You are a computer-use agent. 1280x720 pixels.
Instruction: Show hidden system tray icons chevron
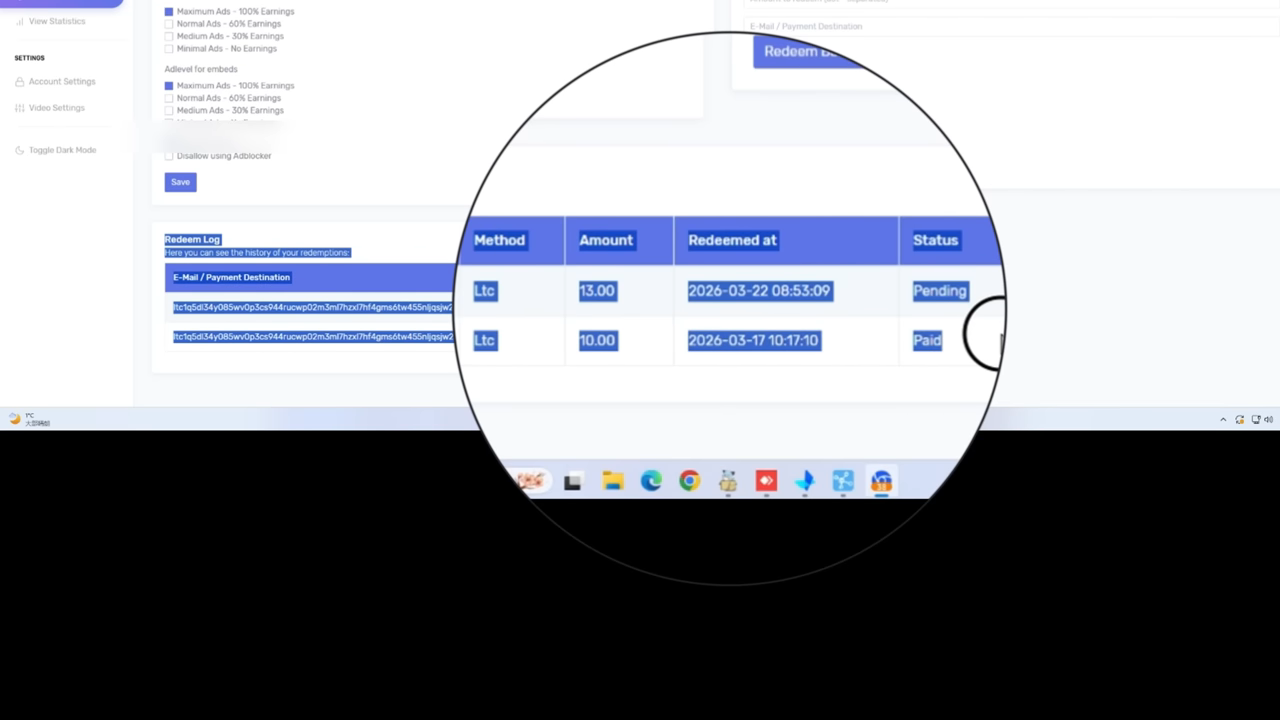click(1223, 420)
